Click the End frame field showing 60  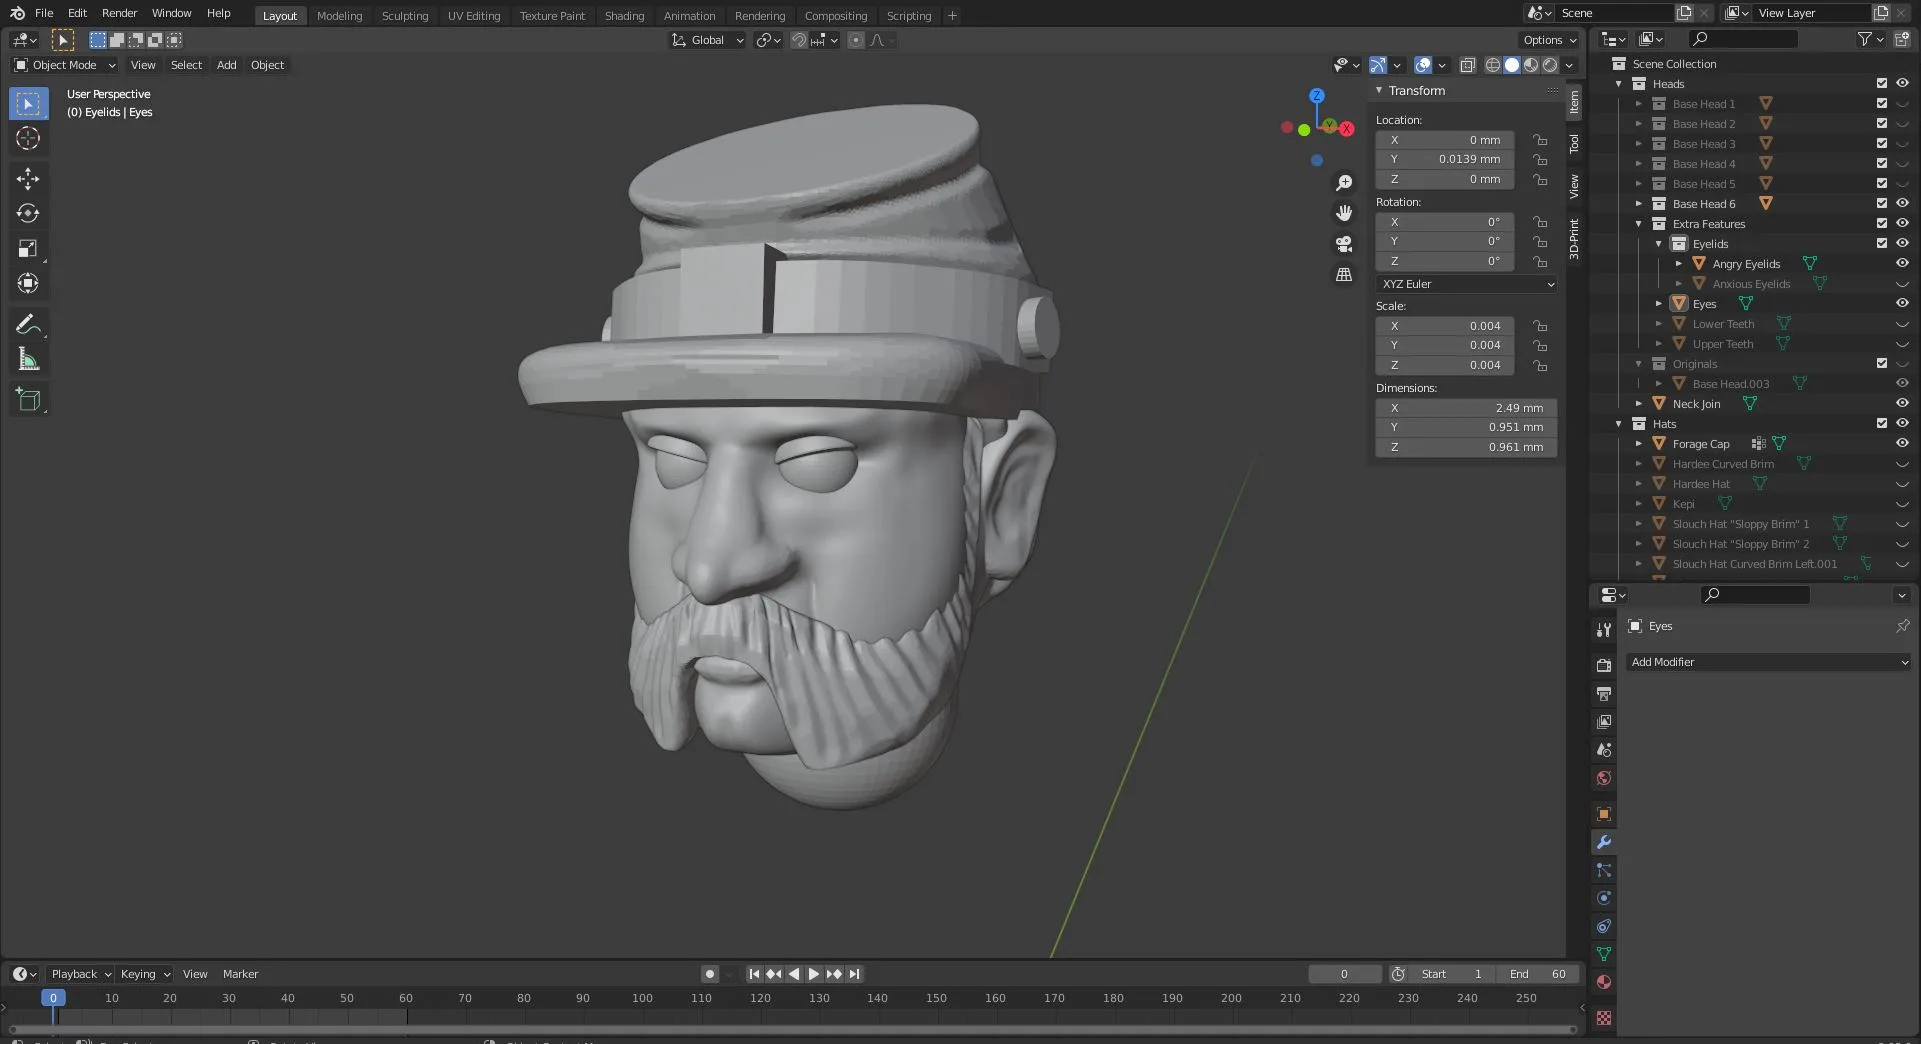1540,974
